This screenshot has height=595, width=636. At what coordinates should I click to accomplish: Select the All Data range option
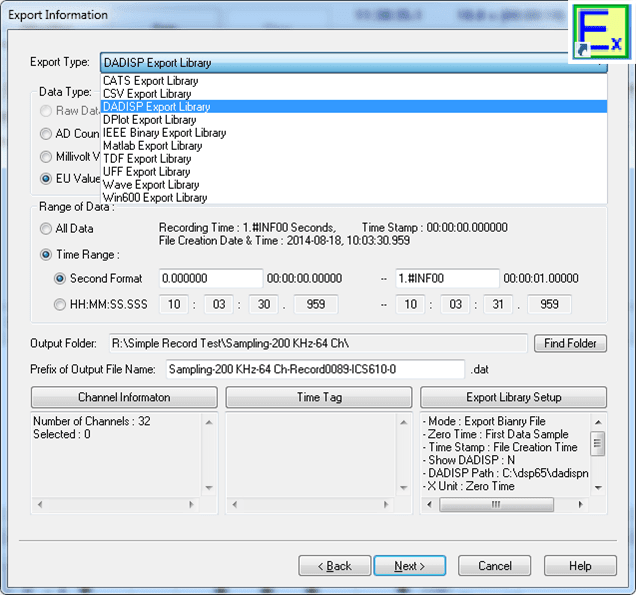46,229
